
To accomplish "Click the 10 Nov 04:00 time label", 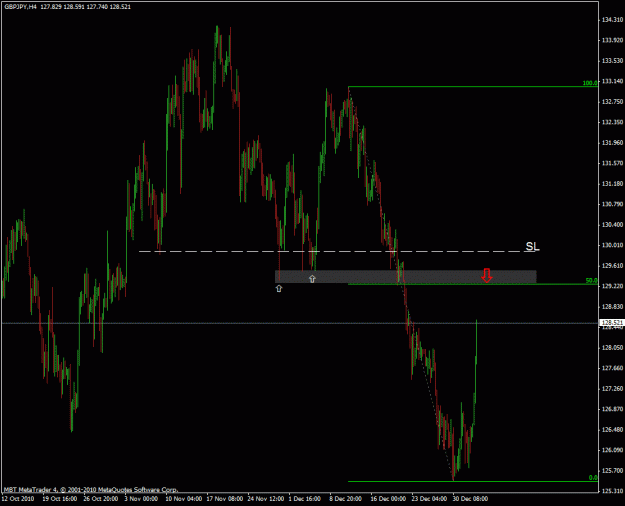I will (183, 499).
